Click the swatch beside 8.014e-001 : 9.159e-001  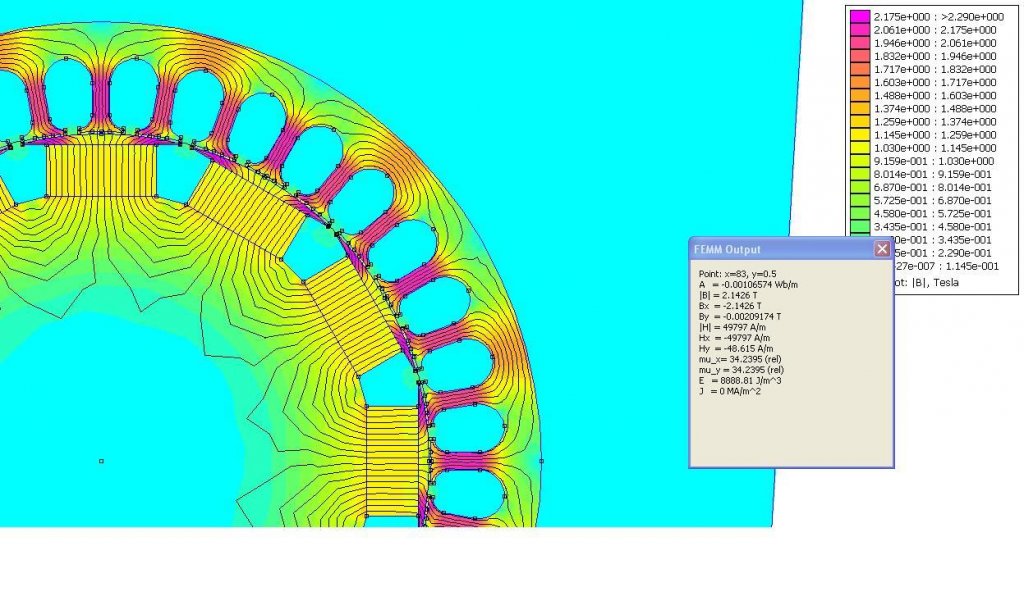click(x=860, y=174)
